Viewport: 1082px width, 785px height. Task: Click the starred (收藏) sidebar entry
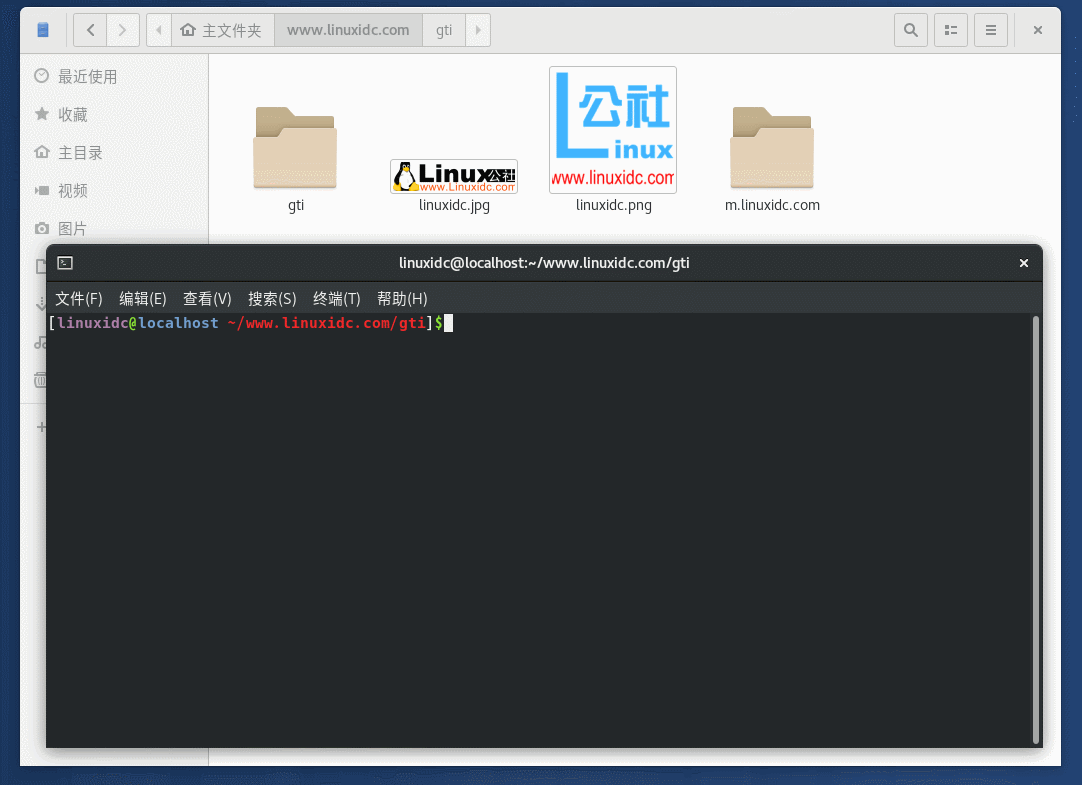41,114
